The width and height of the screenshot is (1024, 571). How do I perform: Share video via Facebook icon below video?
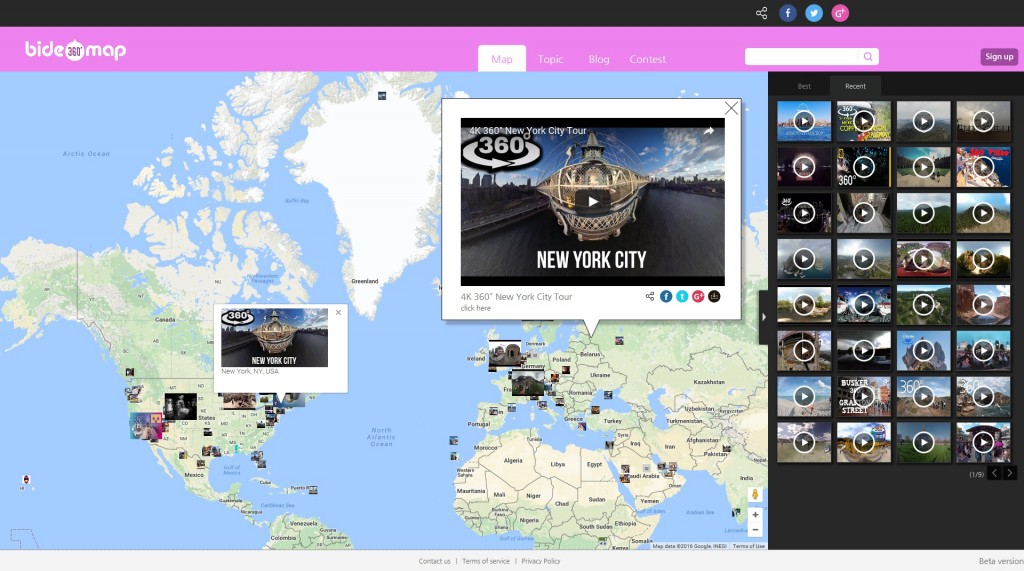coord(666,297)
